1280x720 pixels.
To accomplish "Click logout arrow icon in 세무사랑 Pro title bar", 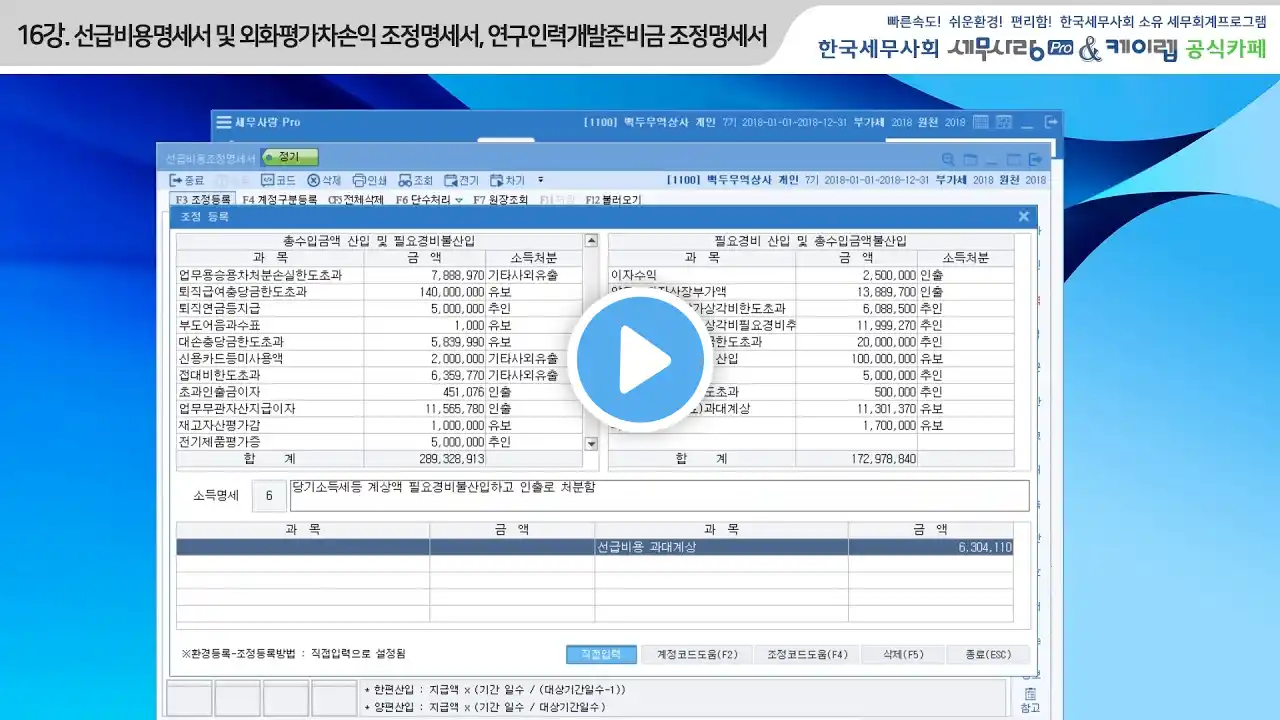I will [x=1050, y=122].
